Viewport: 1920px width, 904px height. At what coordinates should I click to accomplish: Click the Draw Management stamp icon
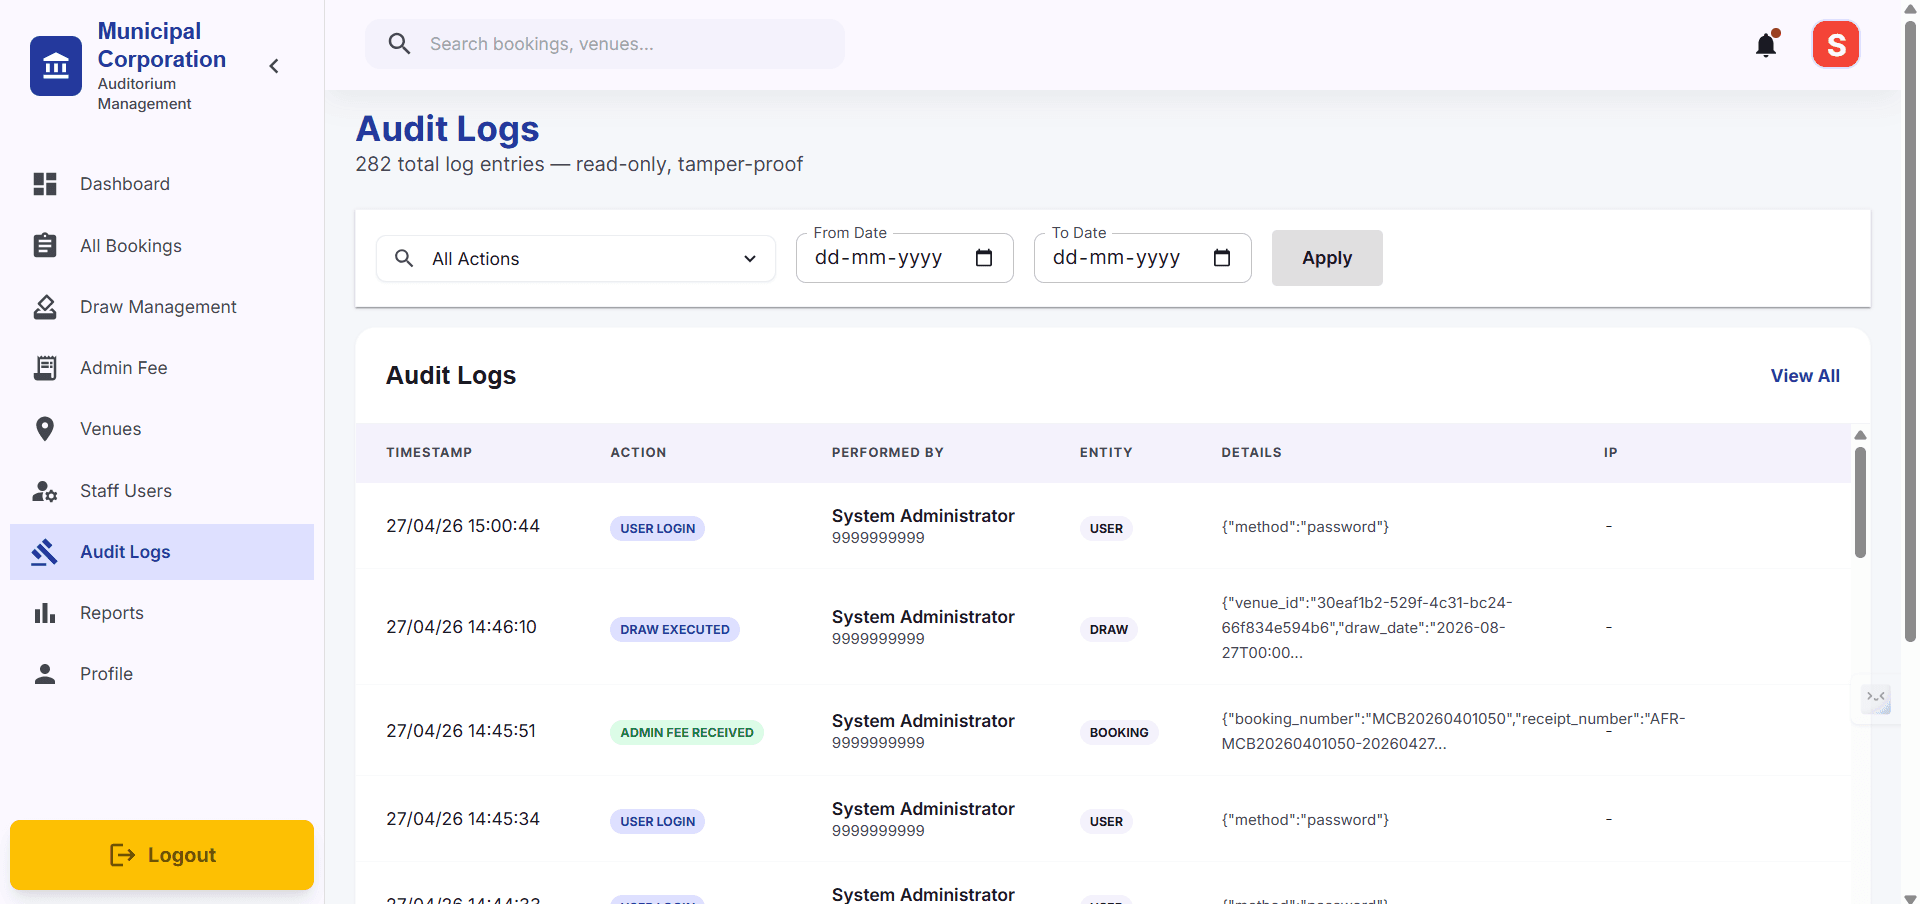pyautogui.click(x=45, y=307)
